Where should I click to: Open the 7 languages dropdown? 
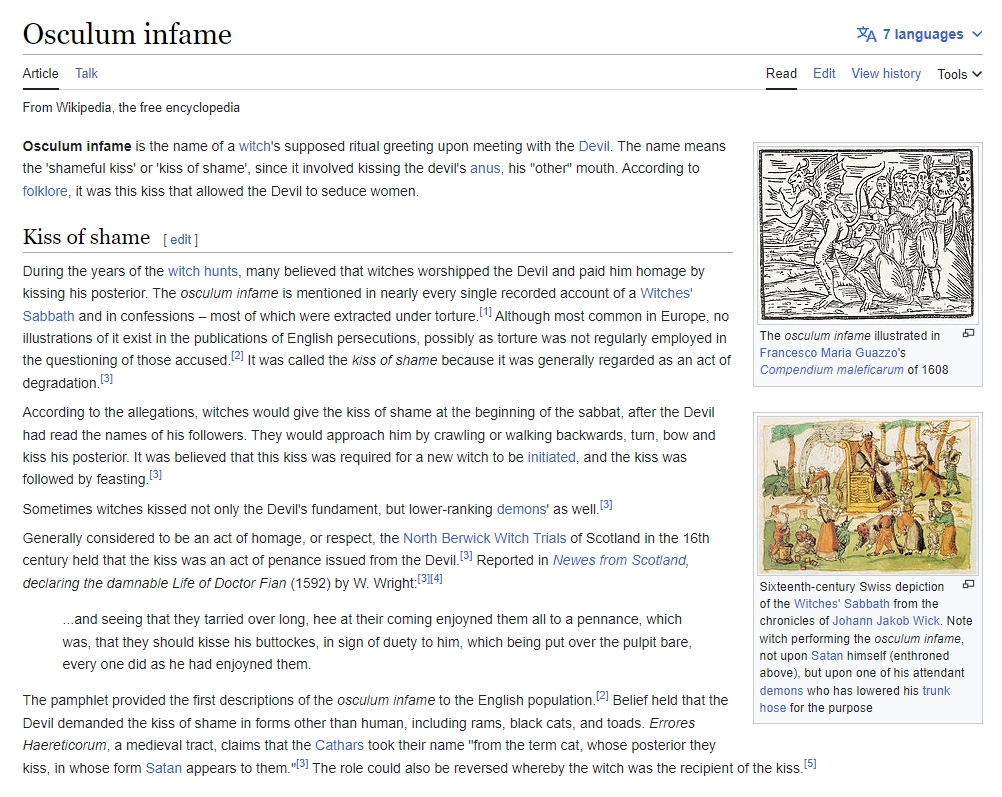919,34
